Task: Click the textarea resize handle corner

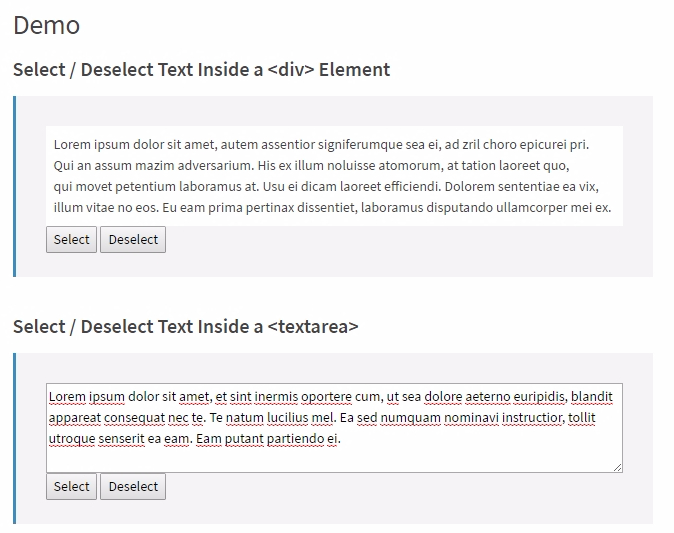Action: pyautogui.click(x=618, y=468)
